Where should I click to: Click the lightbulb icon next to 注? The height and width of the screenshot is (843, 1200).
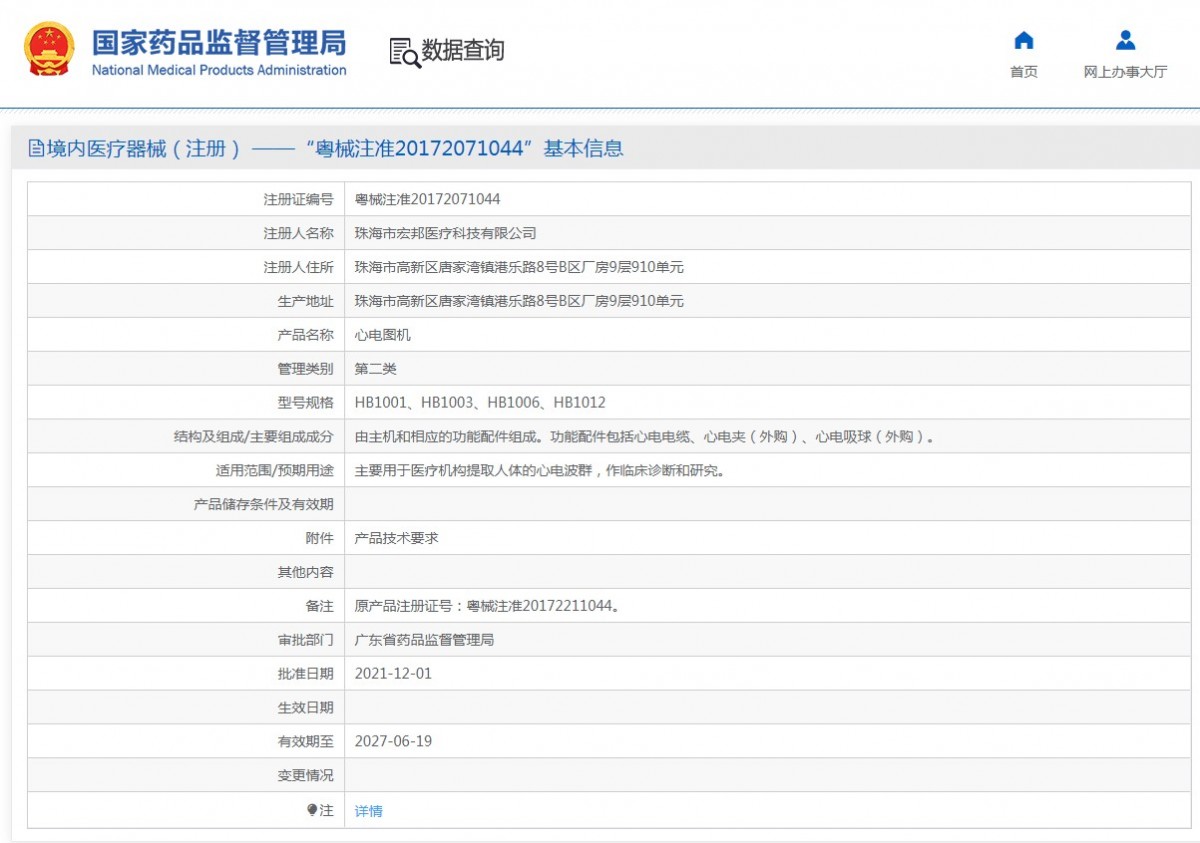pos(312,810)
